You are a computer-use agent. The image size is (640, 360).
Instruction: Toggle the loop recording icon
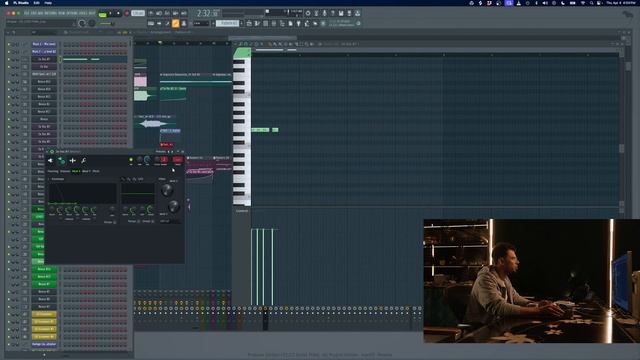click(184, 13)
